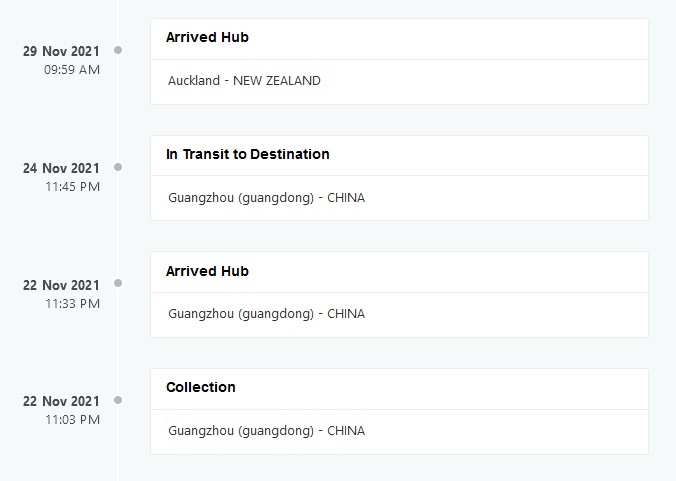Screen dimensions: 676x481
Task: Select the timeline dot beside 11:33 PM
Action: point(118,283)
